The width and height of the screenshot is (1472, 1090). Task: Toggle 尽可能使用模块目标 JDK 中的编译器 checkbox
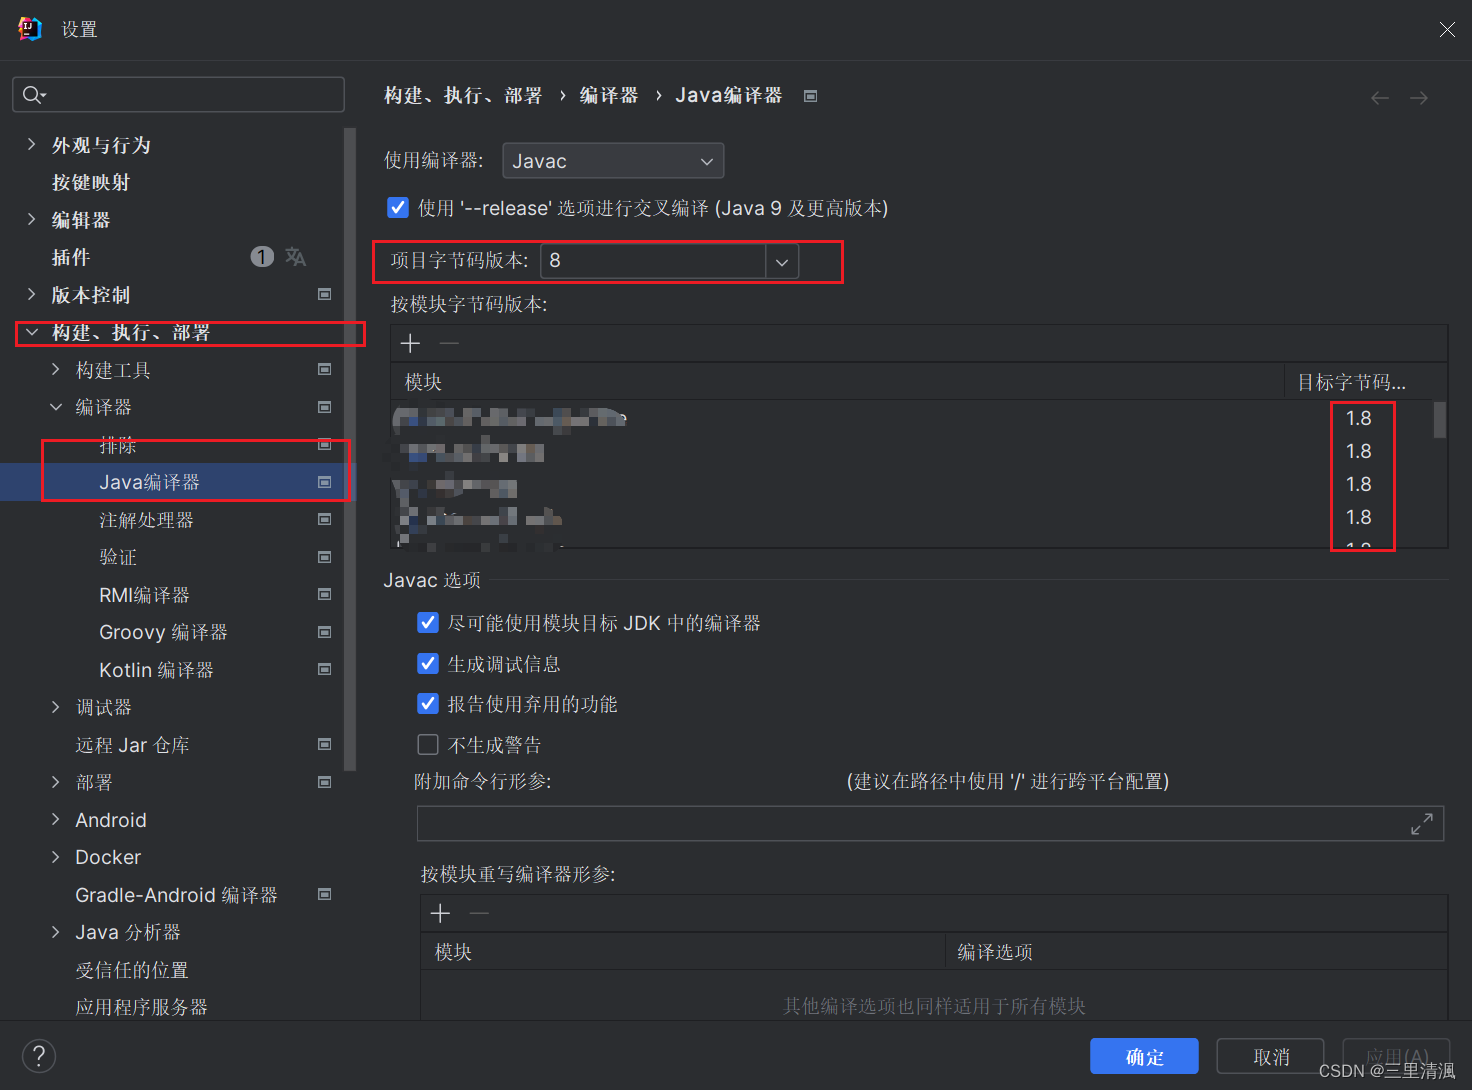pyautogui.click(x=428, y=623)
